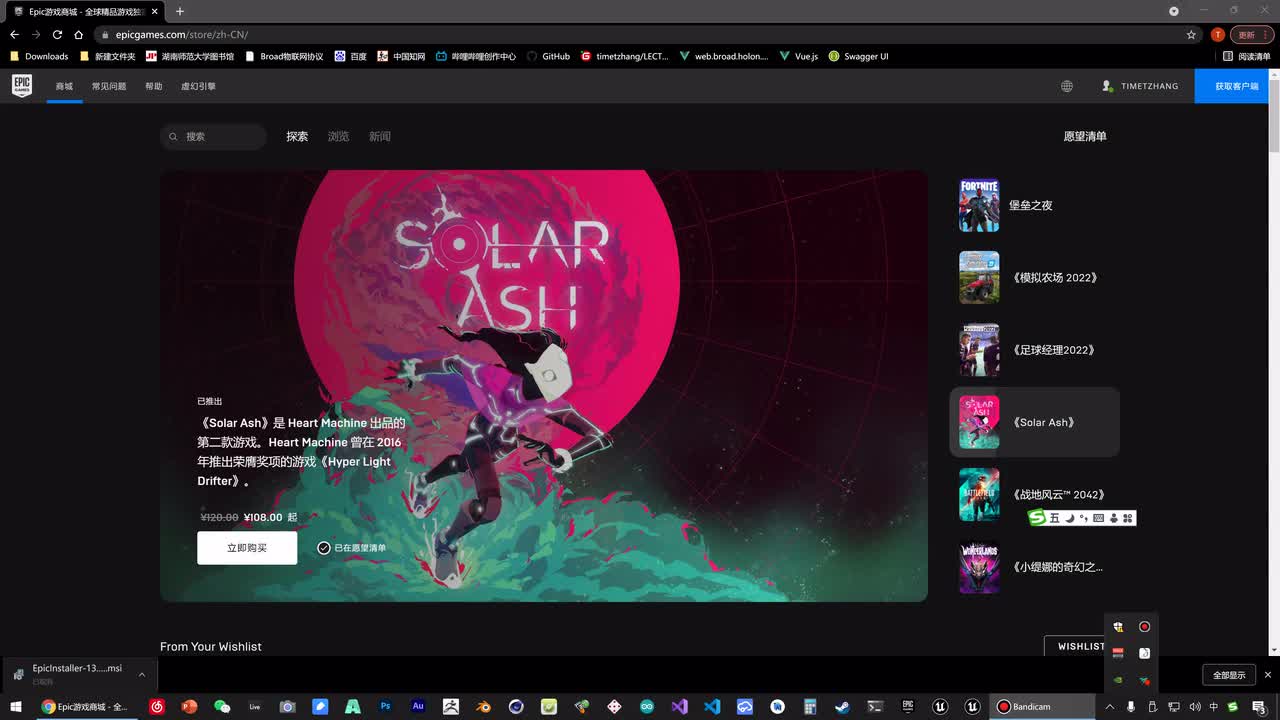Select 足球经理2022 in the carousel list

click(x=1034, y=350)
